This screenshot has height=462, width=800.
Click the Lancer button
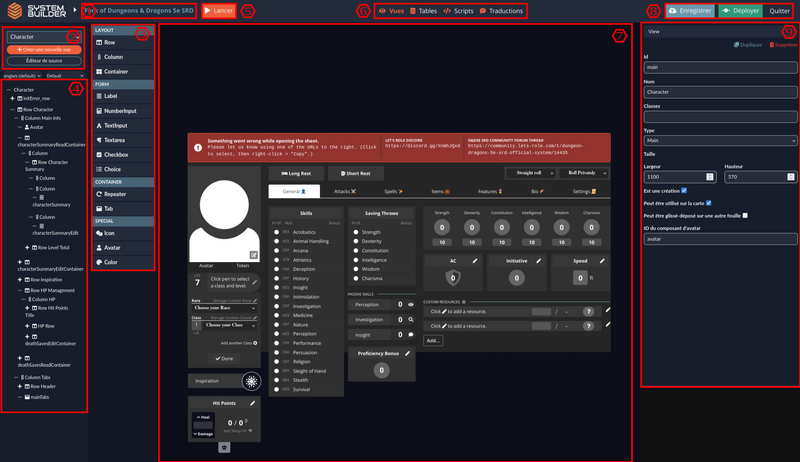click(x=219, y=11)
